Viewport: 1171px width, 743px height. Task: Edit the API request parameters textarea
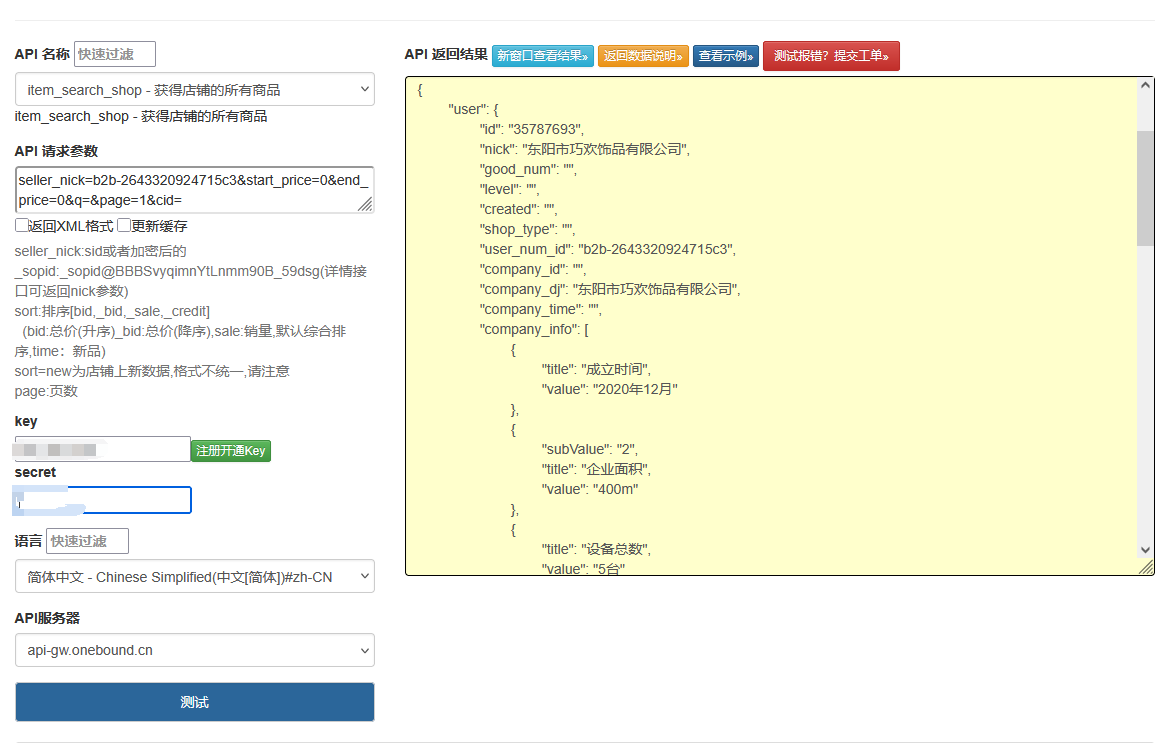point(194,190)
